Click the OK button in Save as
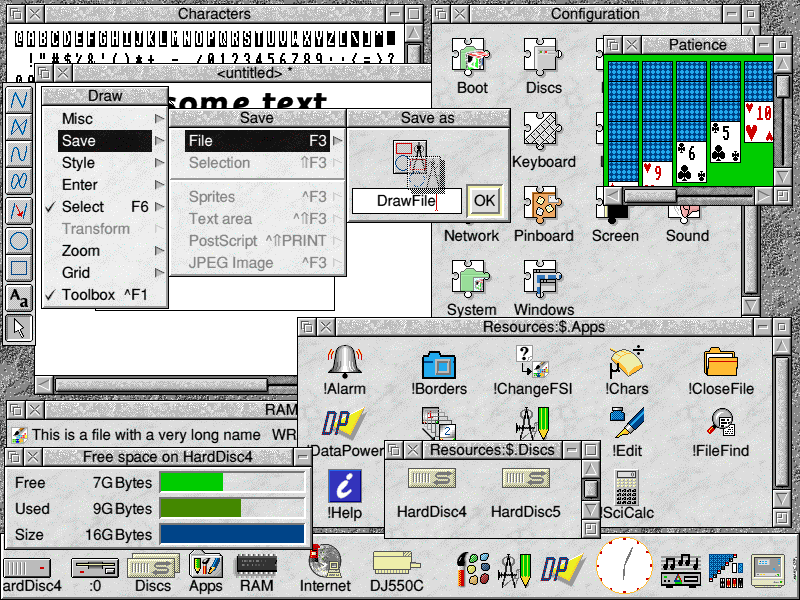 (484, 201)
